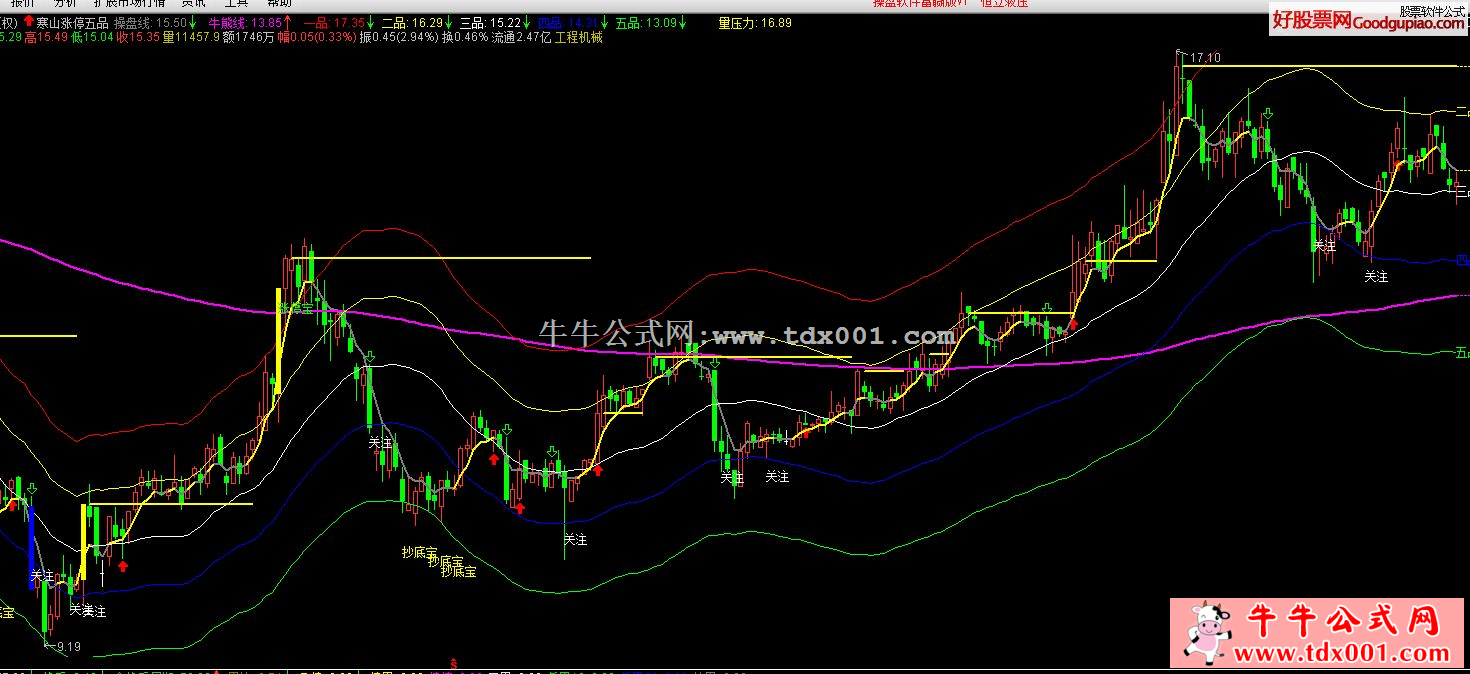Click the 高15.49 high price readout
This screenshot has height=674, width=1470.
[46, 37]
